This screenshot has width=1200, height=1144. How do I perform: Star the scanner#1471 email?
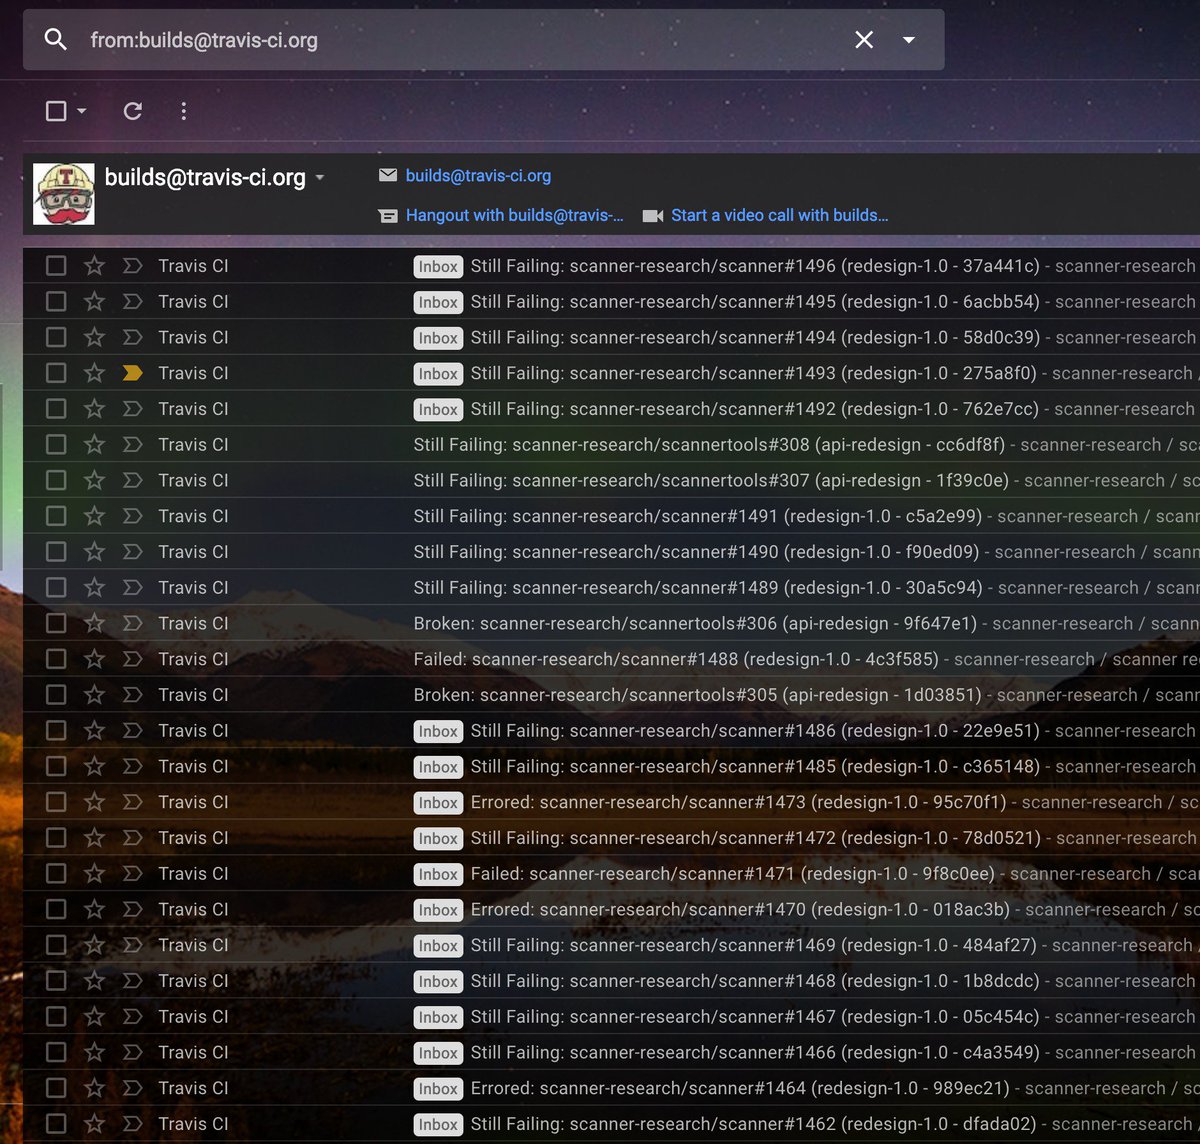point(94,873)
